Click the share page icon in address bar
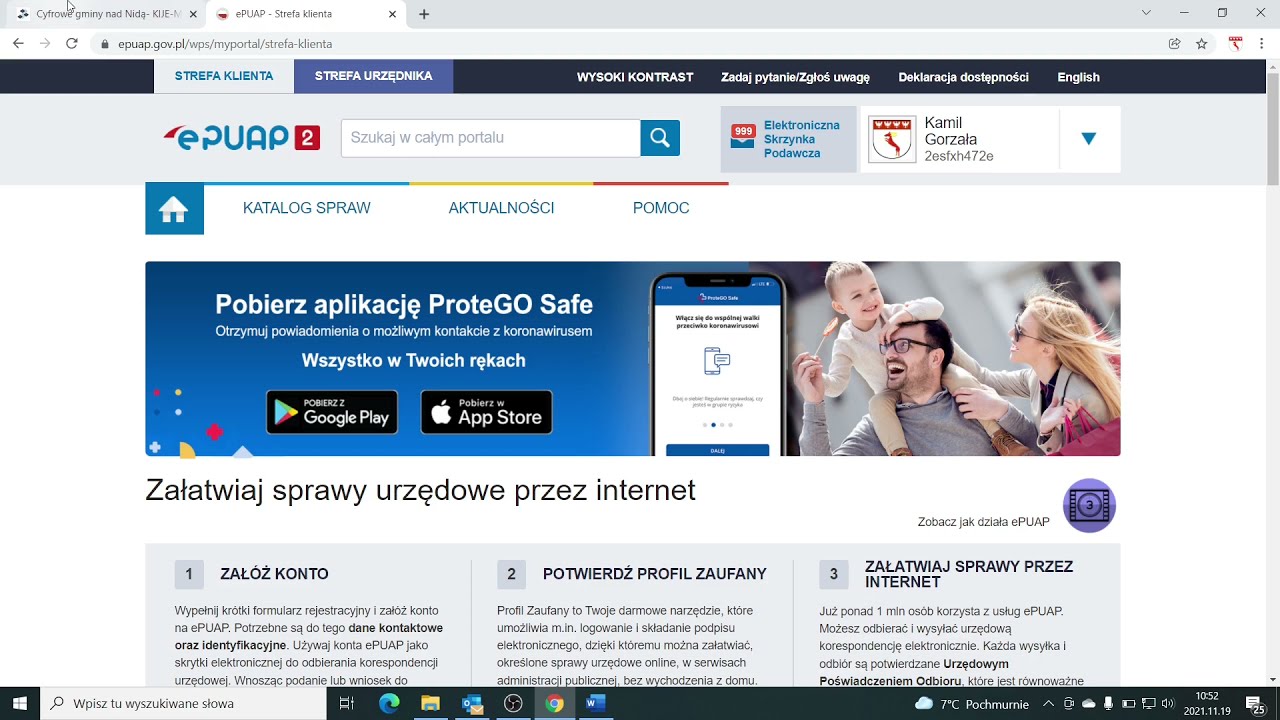 click(x=1175, y=44)
